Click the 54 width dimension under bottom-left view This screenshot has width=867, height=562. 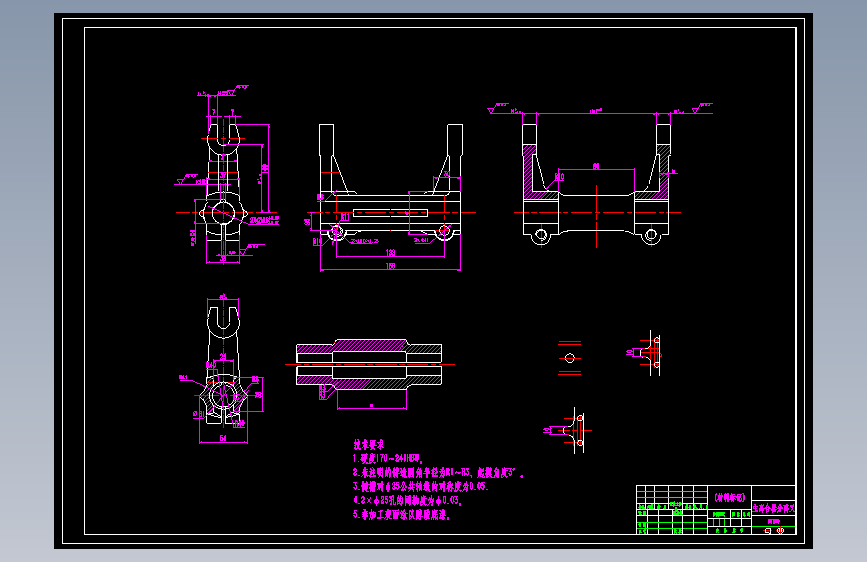223,438
